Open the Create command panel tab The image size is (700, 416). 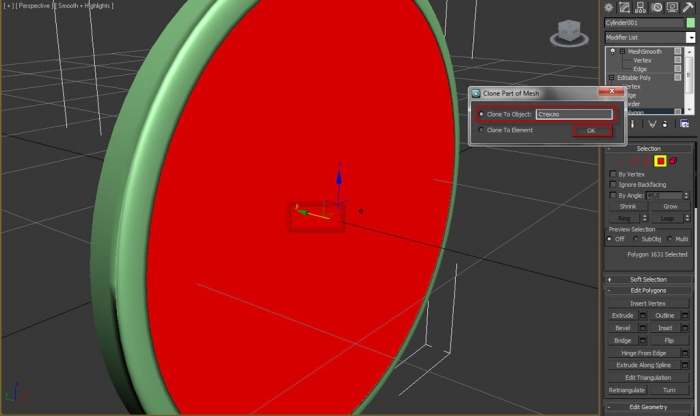pos(608,7)
